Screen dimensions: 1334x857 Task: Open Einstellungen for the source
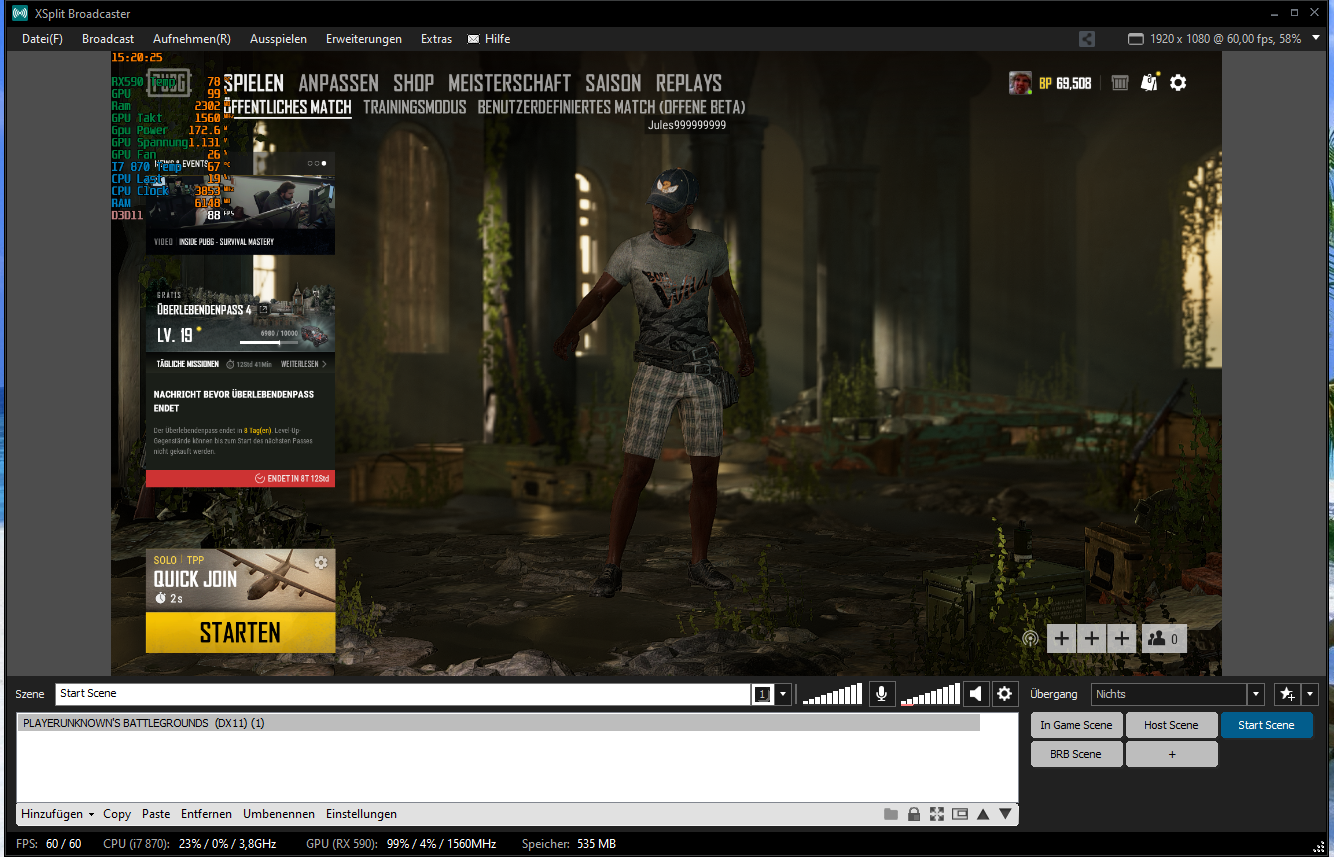coord(361,814)
